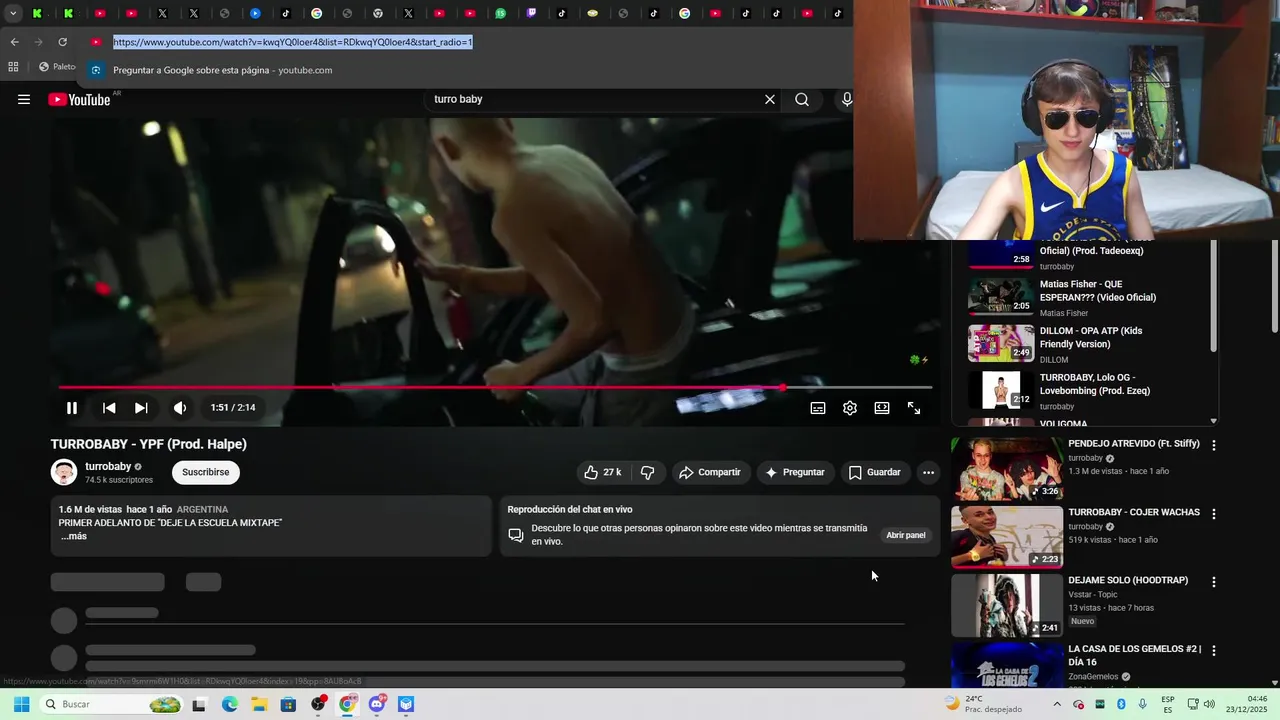Expand playlist panel with bottom arrow

coord(1214,421)
